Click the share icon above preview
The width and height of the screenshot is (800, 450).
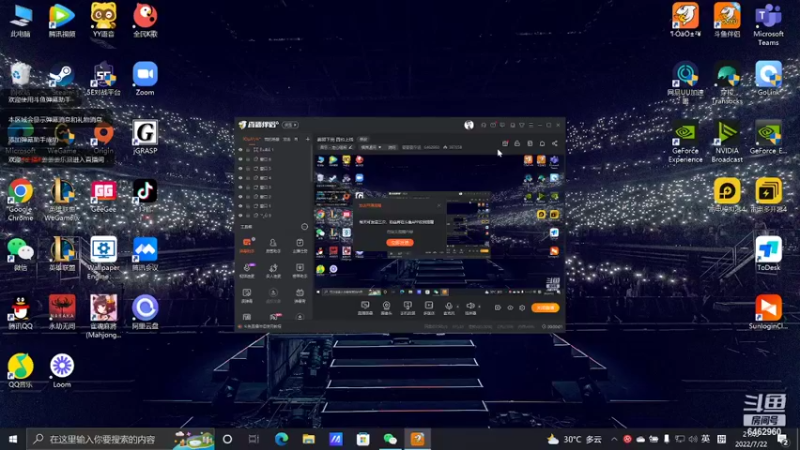coord(555,143)
